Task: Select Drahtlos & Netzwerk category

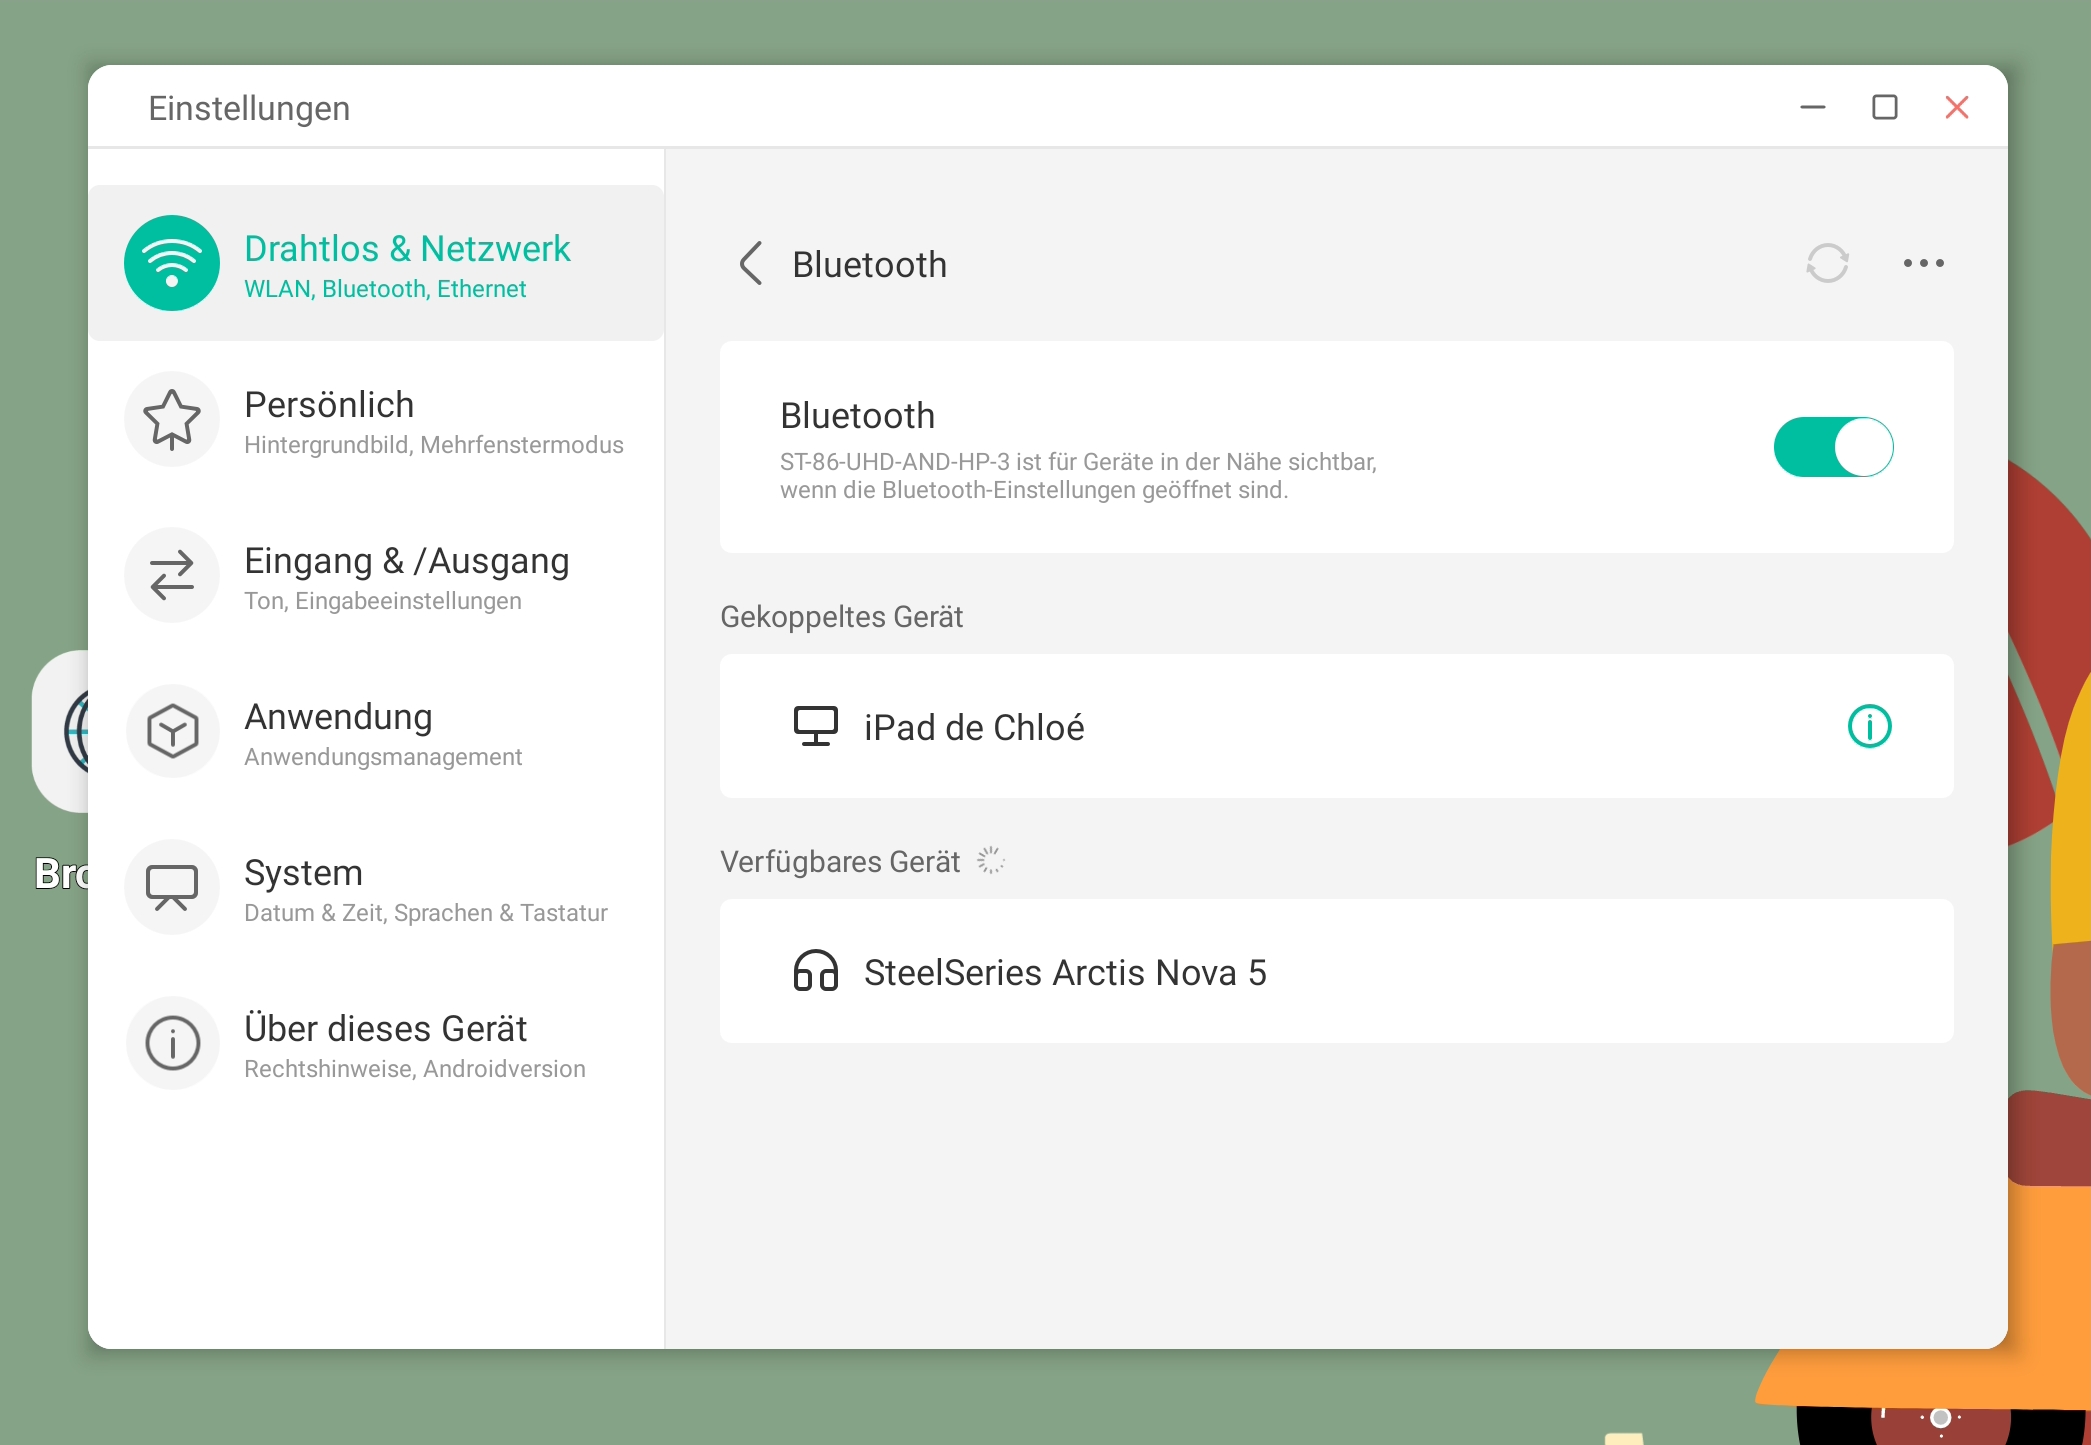Action: coord(376,263)
